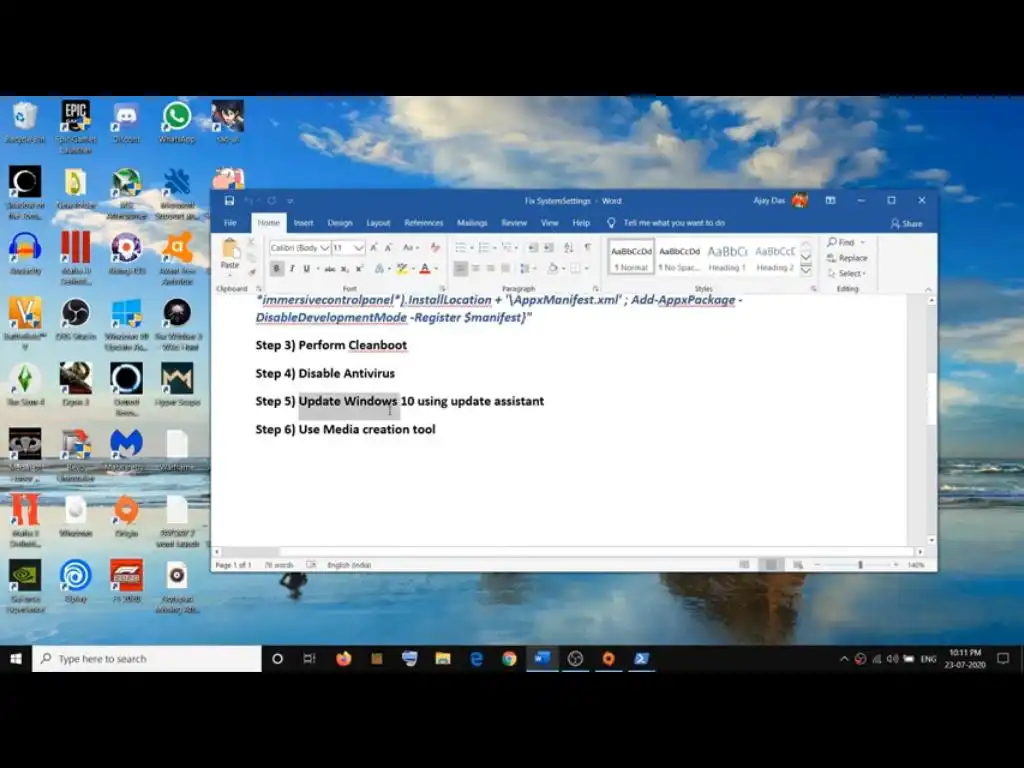Toggle the Show/Hide paragraph marks button
This screenshot has width=1024, height=768.
tap(588, 248)
